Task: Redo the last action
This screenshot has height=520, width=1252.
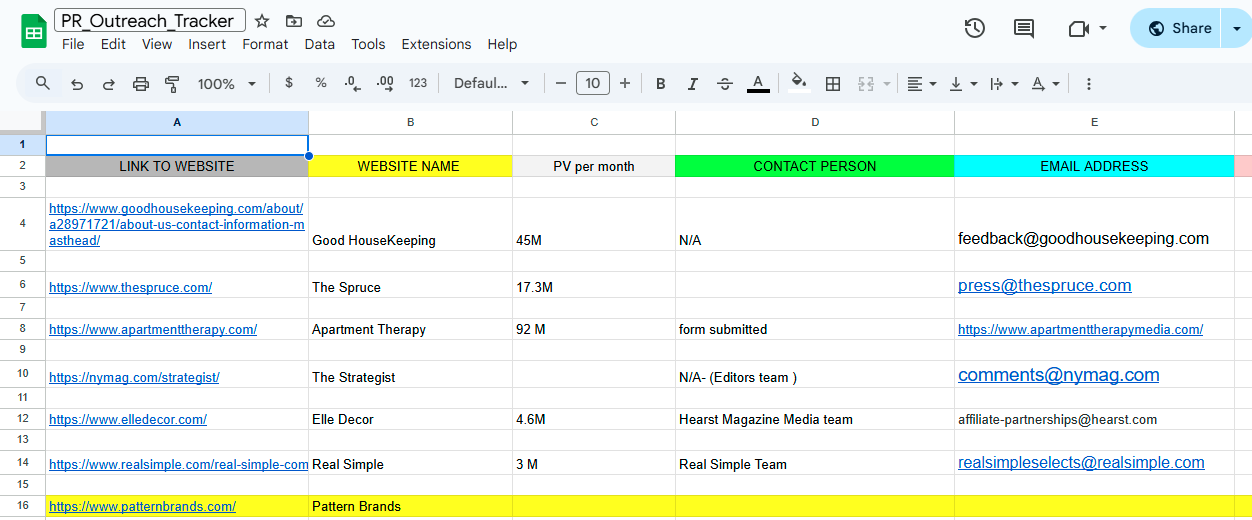Action: pos(109,84)
